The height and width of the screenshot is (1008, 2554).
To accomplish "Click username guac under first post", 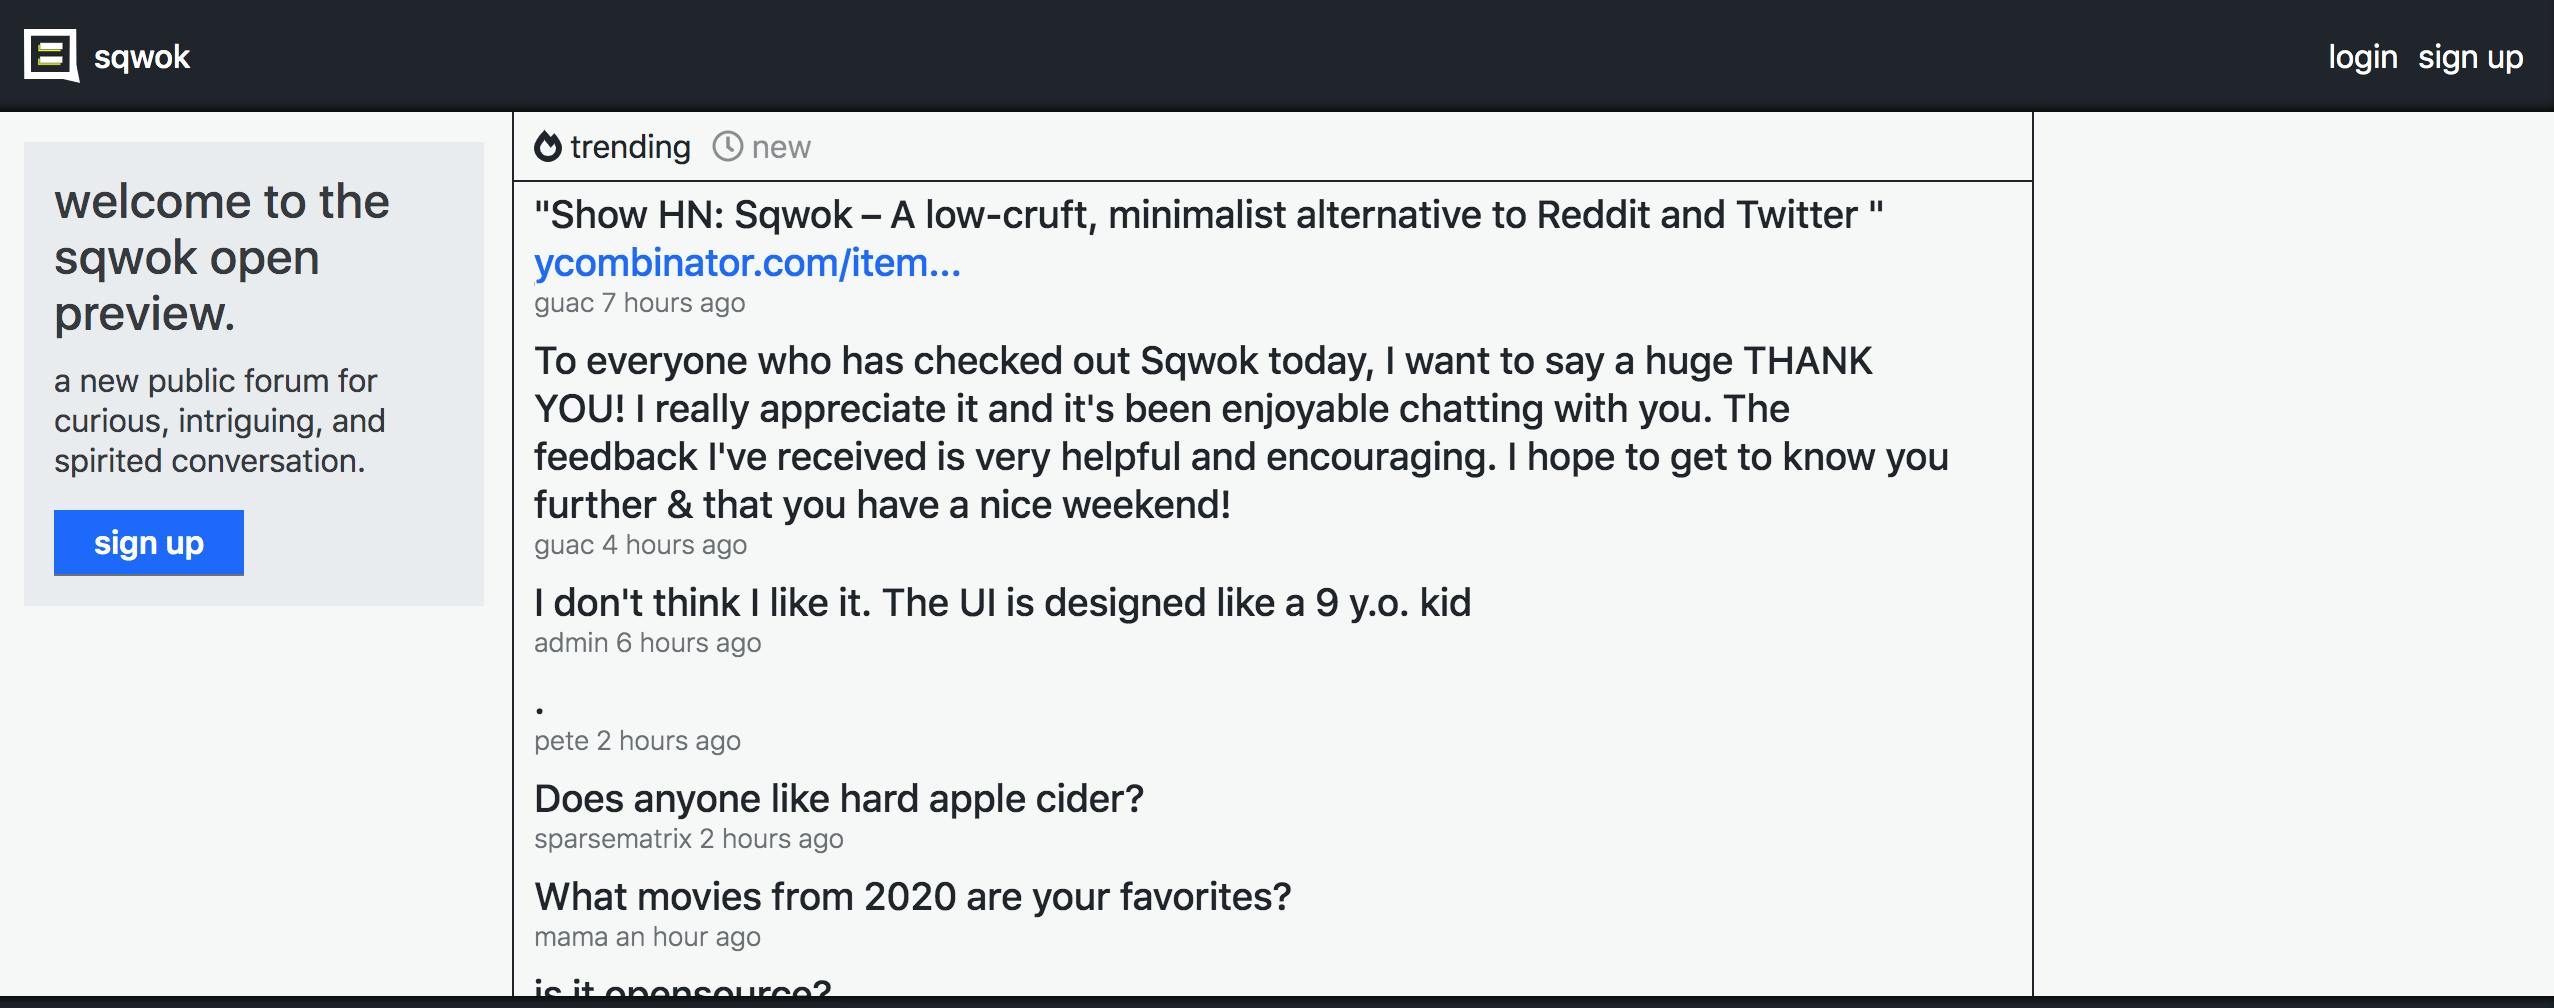I will point(564,303).
